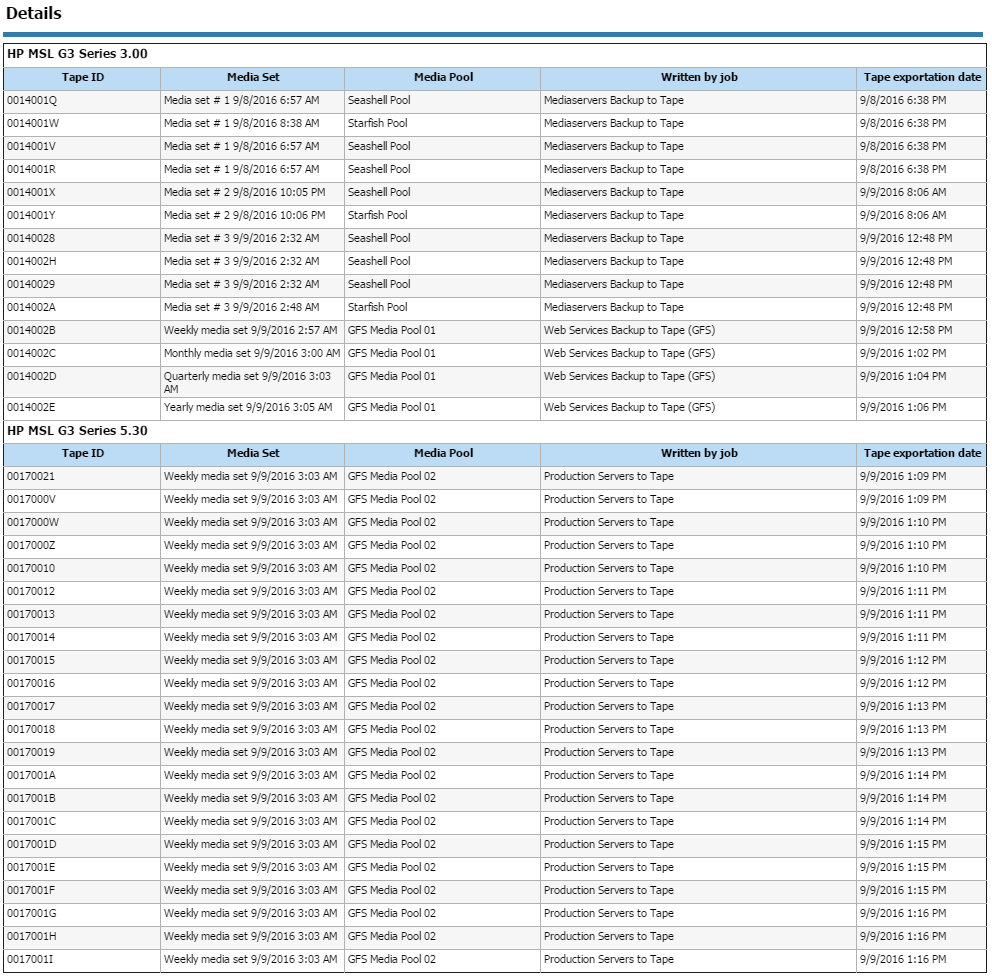
Task: Click Written by job header in Series 5.30 table
Action: pos(698,454)
